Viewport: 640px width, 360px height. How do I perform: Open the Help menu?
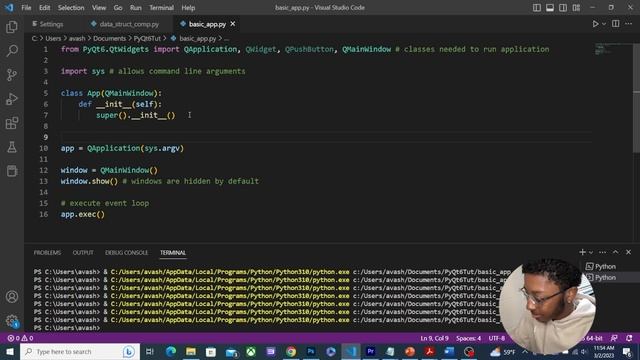(x=188, y=8)
